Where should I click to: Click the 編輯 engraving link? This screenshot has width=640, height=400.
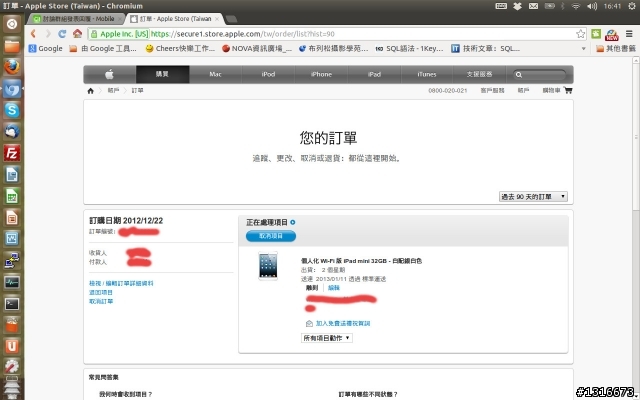click(334, 288)
